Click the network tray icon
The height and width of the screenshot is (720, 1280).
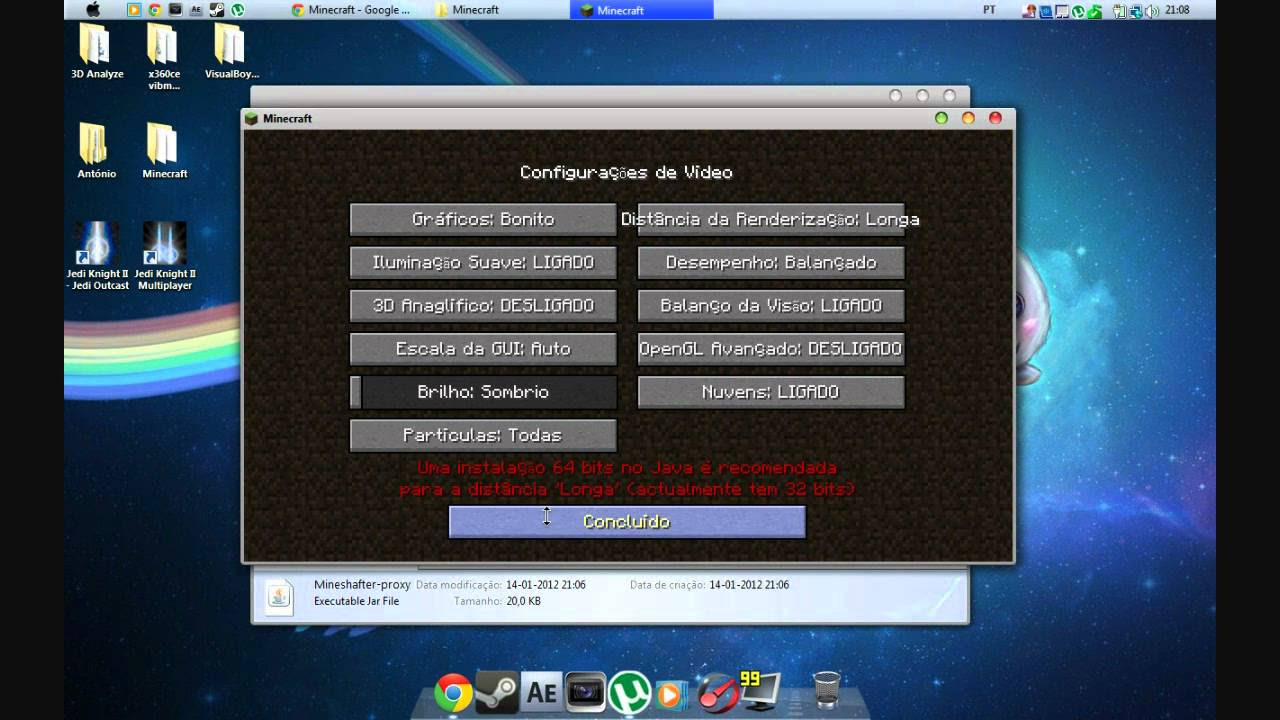coord(1136,10)
